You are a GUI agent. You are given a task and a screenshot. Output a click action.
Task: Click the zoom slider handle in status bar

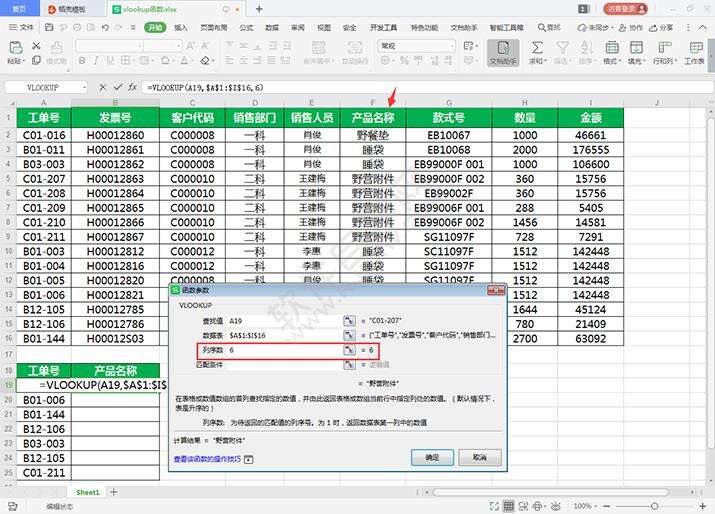654,506
